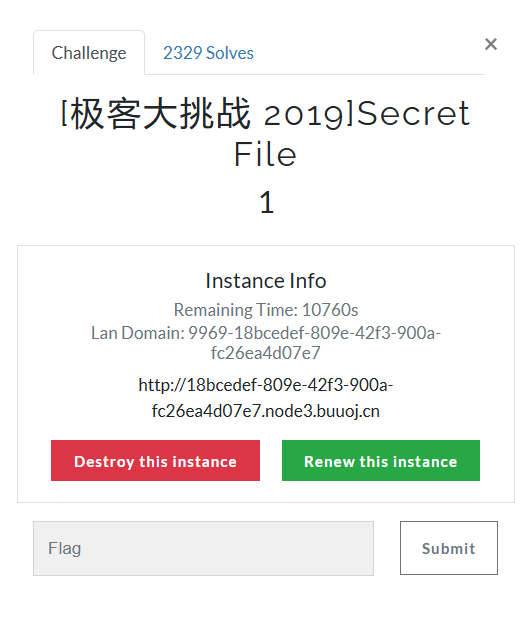
Task: Switch to the Challenge tab
Action: pyautogui.click(x=89, y=53)
